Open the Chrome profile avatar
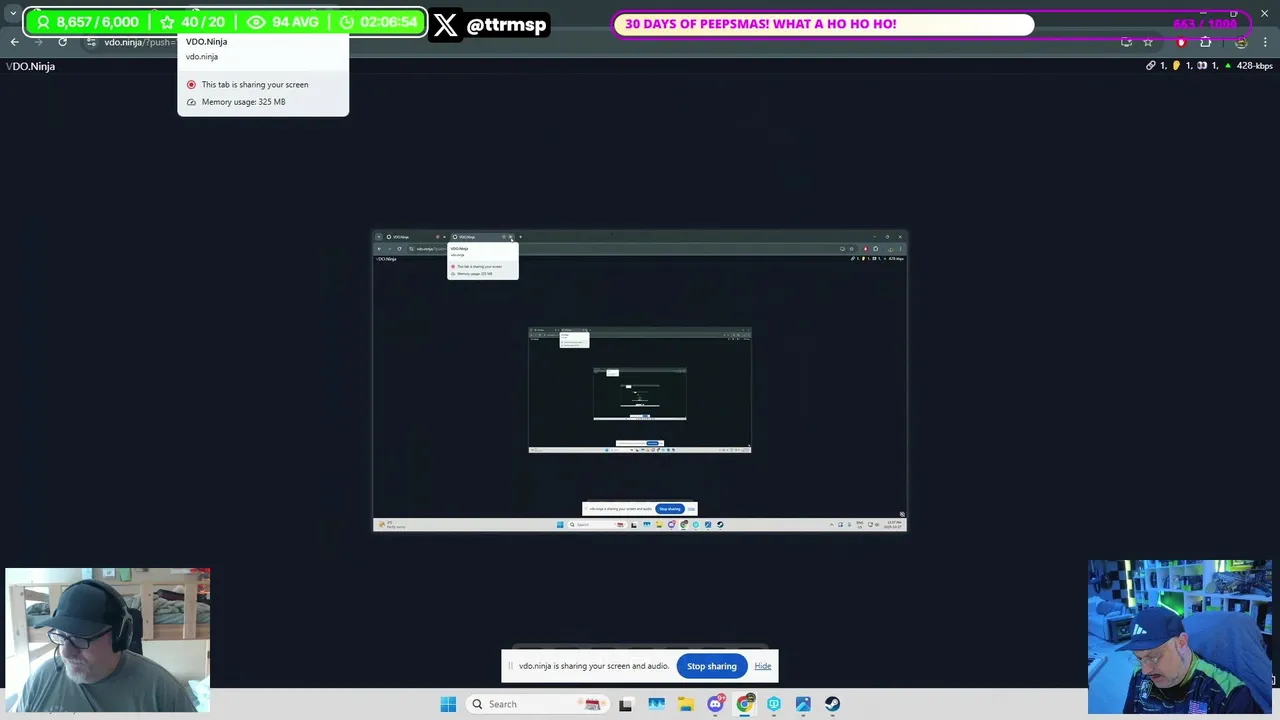 tap(1241, 42)
